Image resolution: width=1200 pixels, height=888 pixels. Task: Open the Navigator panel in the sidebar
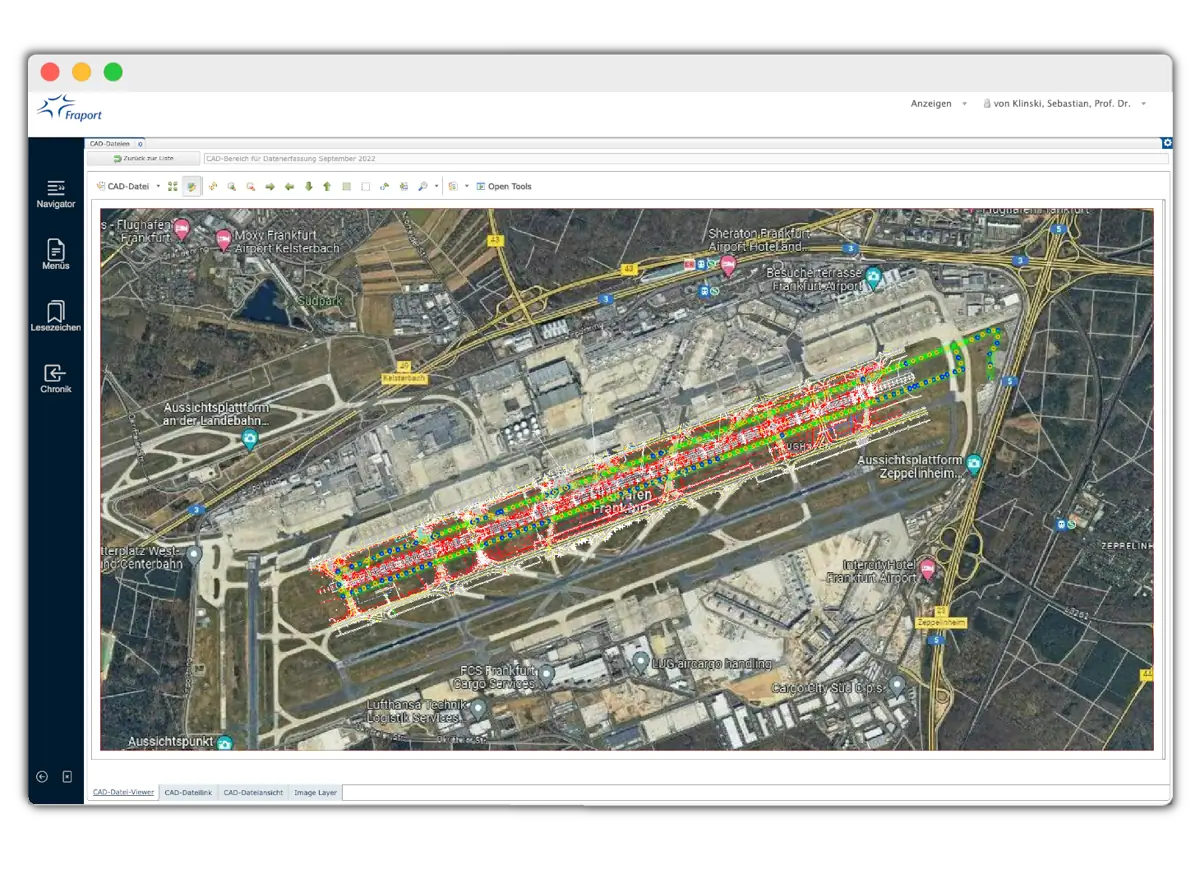coord(55,193)
